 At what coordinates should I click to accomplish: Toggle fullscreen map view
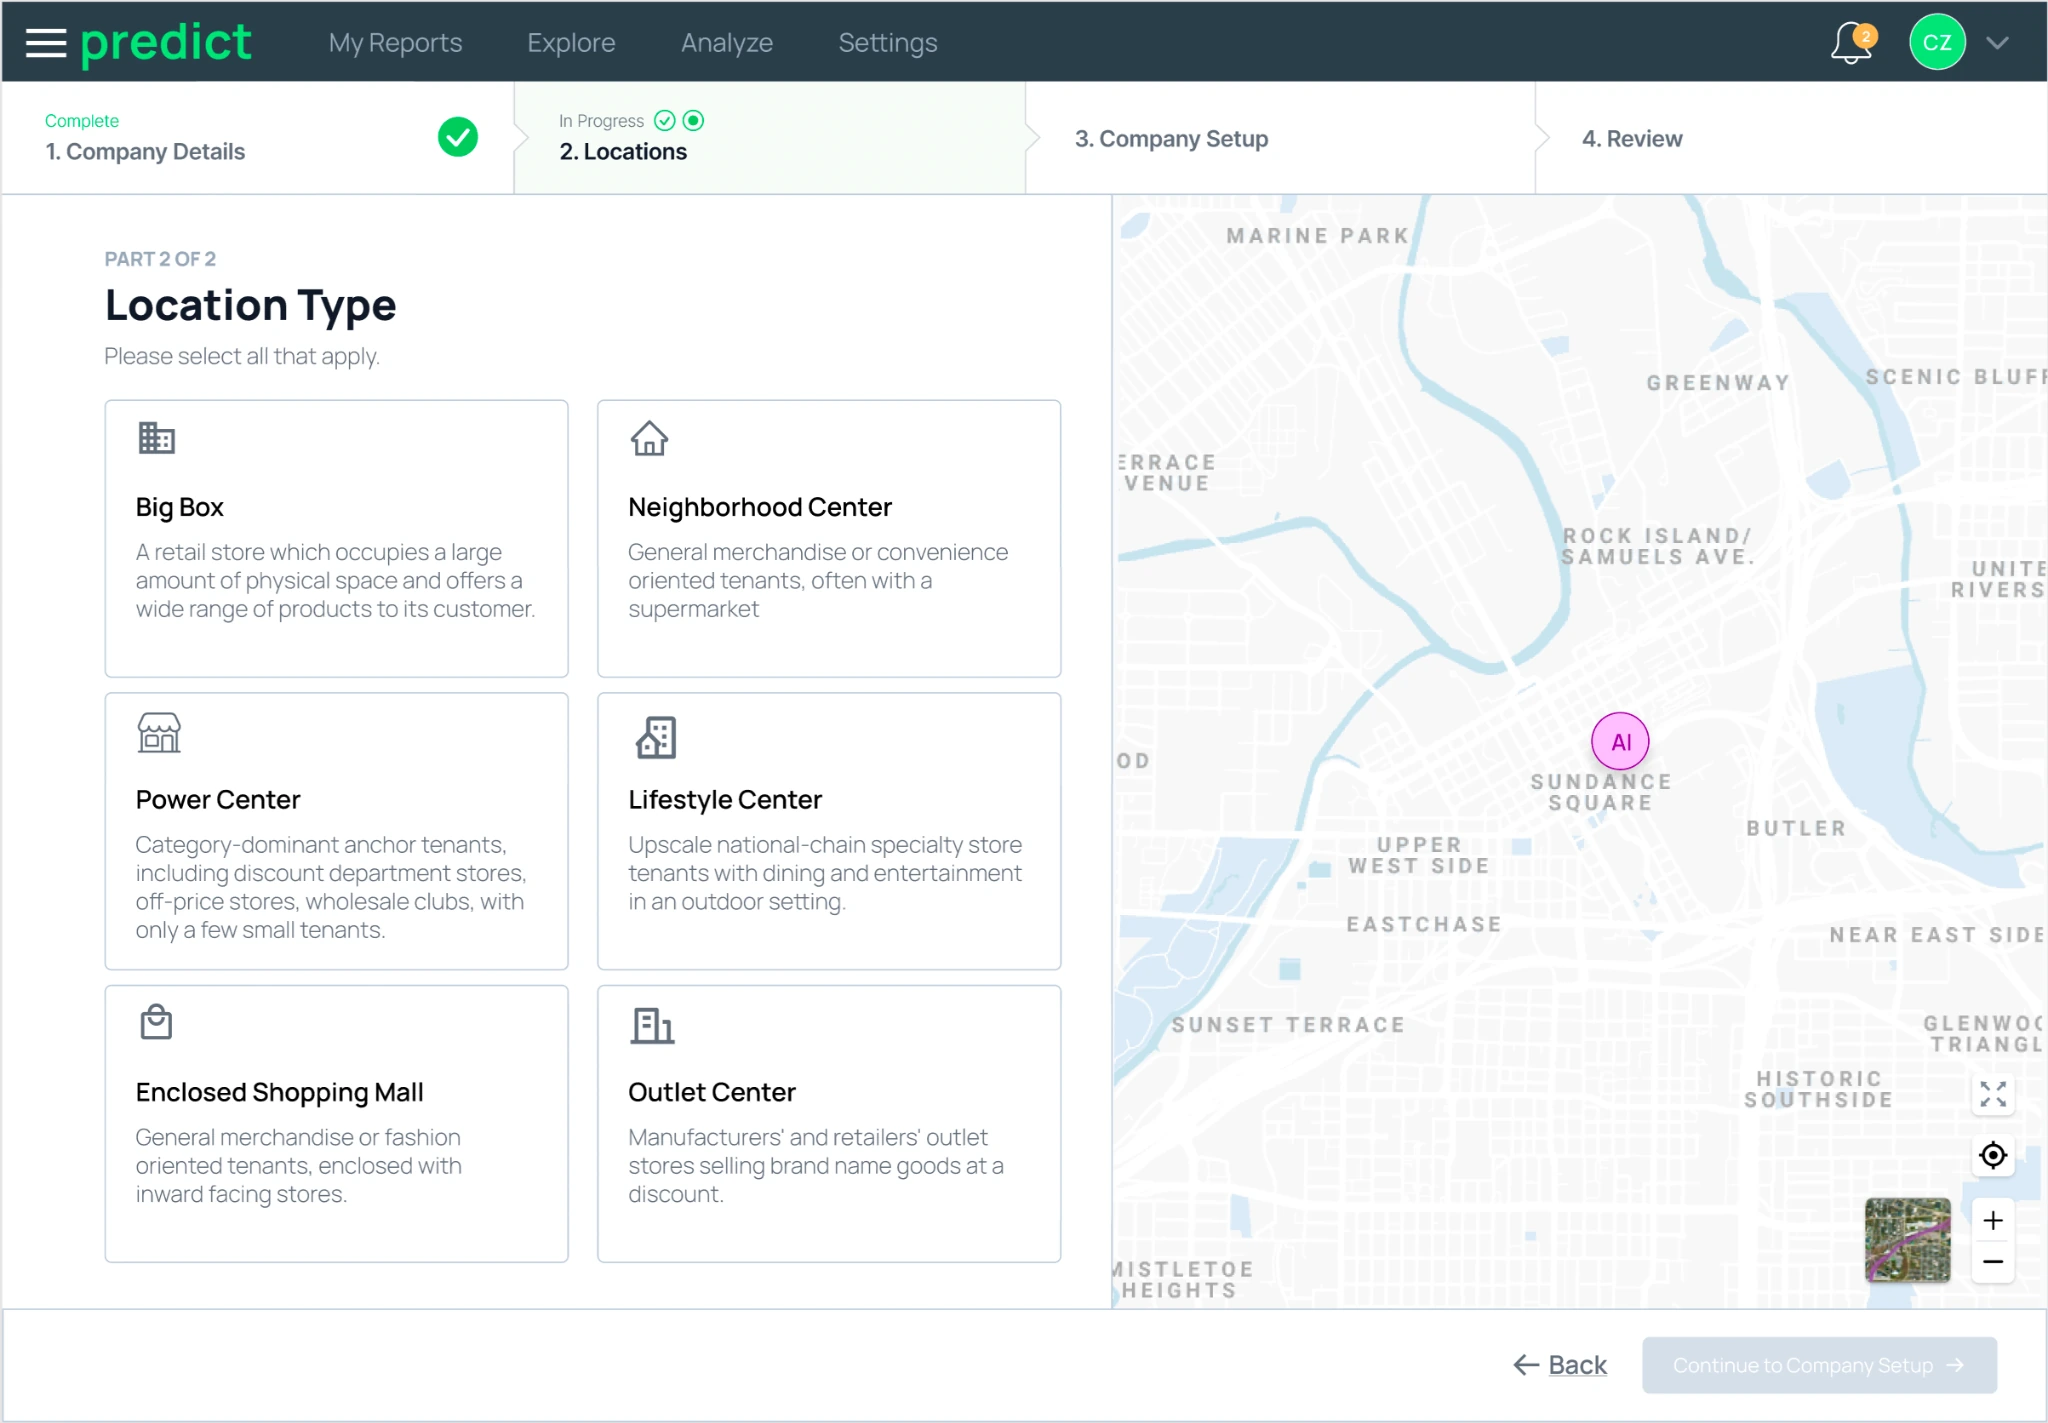tap(1993, 1095)
